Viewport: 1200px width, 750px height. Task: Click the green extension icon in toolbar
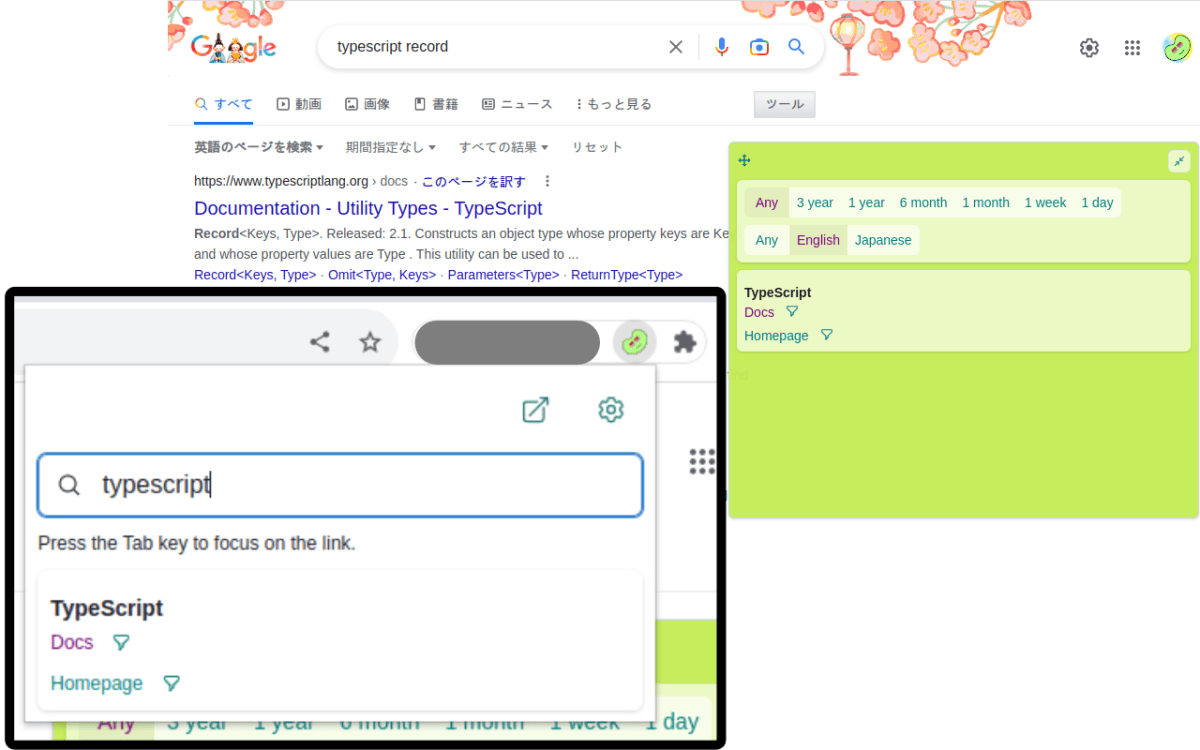point(634,343)
